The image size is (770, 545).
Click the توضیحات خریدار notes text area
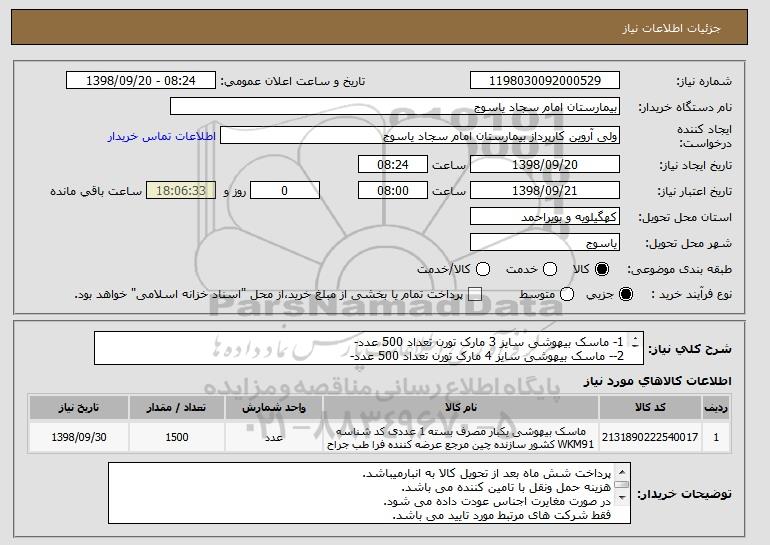pos(369,493)
